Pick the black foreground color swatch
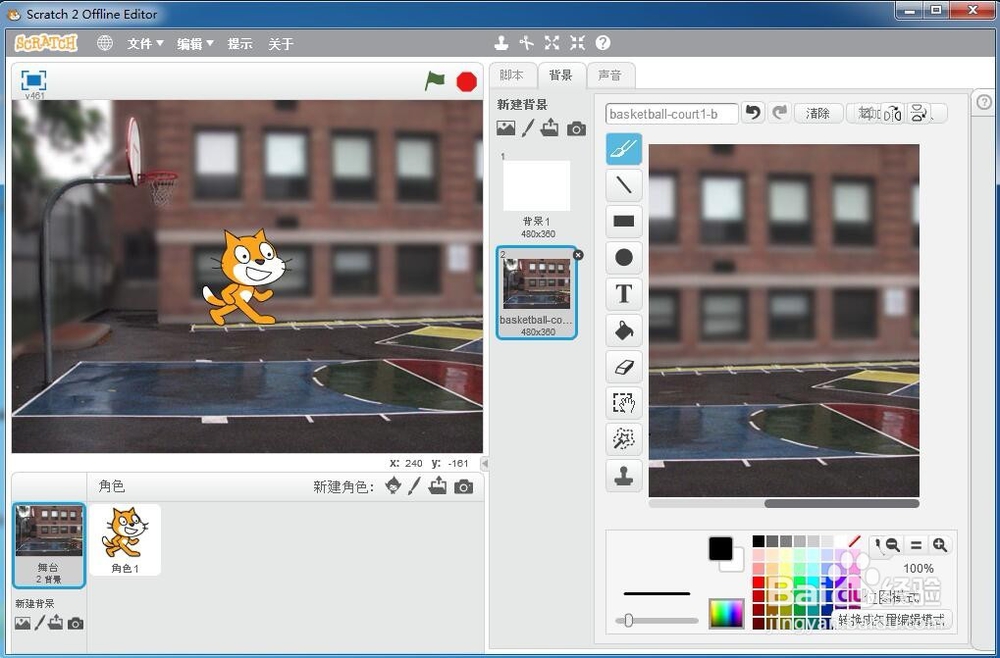 (721, 548)
